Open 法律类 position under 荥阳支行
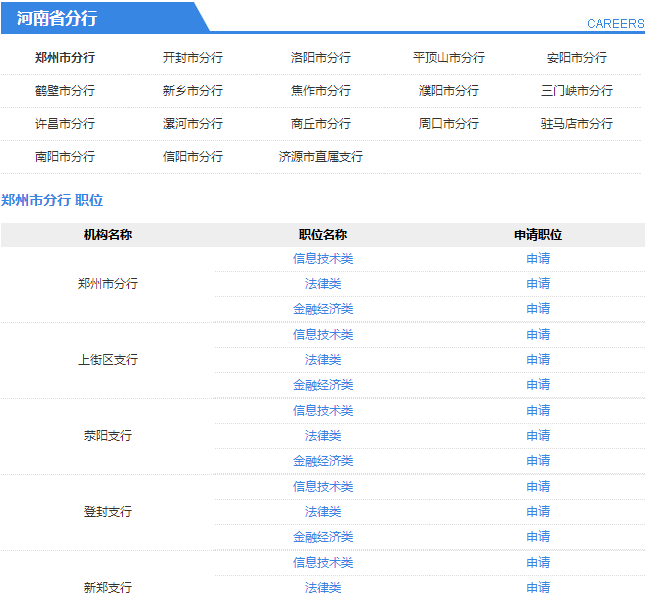The height and width of the screenshot is (600, 647). [x=323, y=436]
